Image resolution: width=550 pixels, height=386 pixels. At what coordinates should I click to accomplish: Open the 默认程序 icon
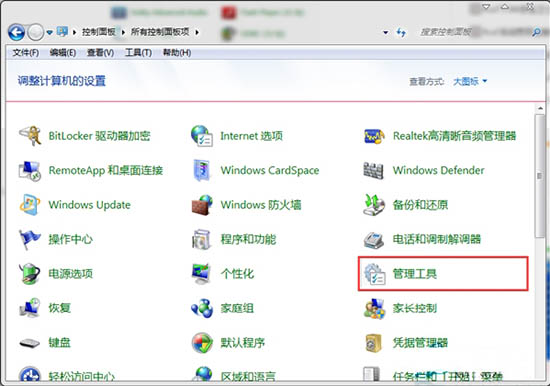coord(202,342)
